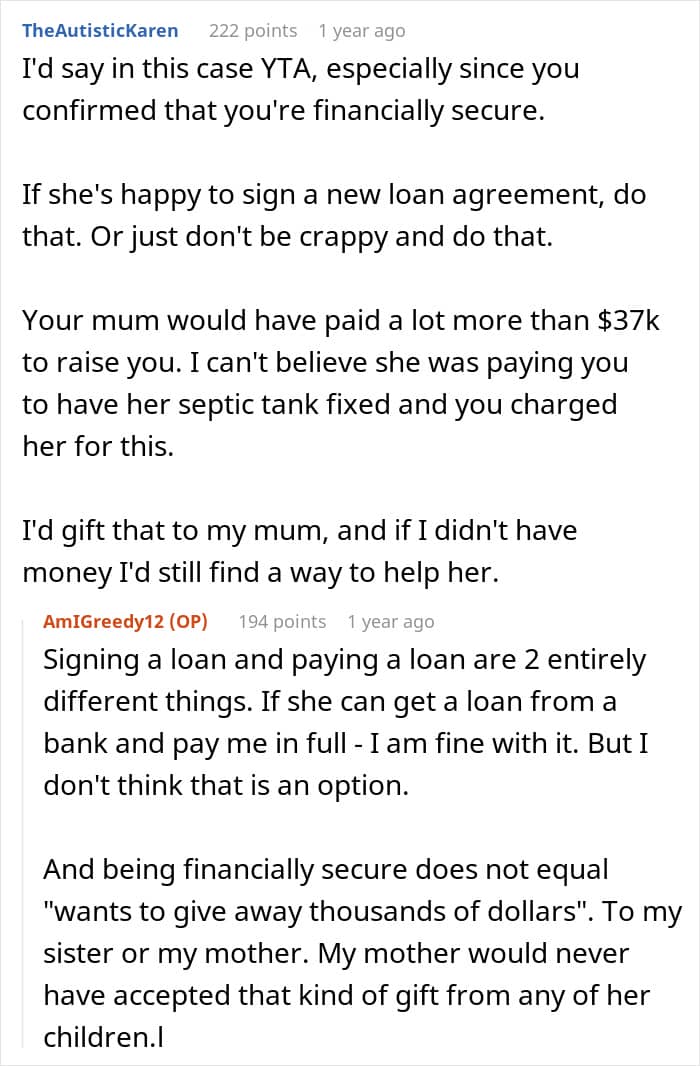This screenshot has height=1066, width=700.
Task: Click the top comment's '1 year ago' timestamp
Action: (361, 31)
